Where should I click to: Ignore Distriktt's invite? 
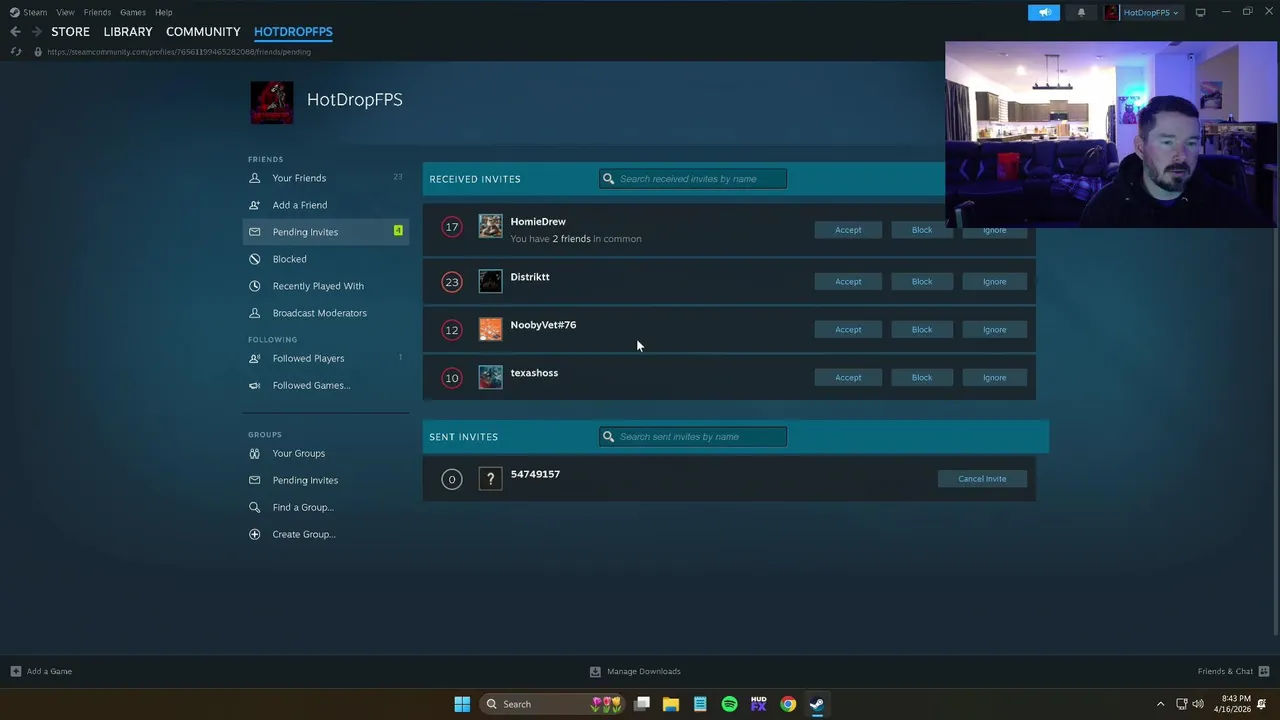994,282
